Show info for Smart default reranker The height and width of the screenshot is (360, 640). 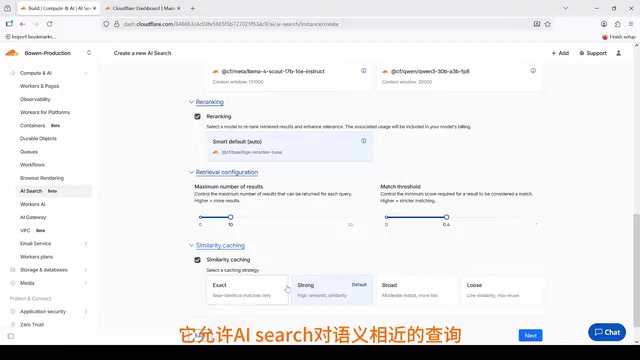point(363,141)
